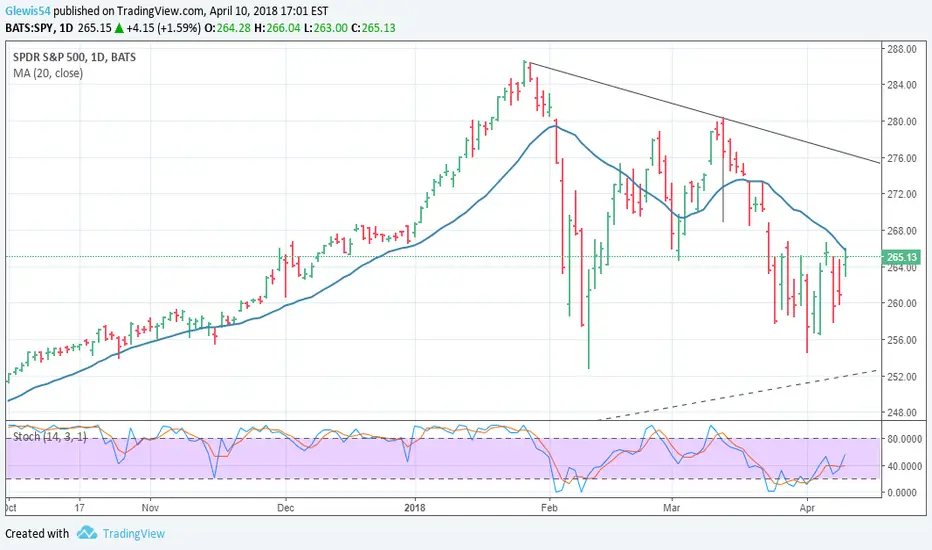Click the 0.0000 stochastic axis label

tap(904, 493)
